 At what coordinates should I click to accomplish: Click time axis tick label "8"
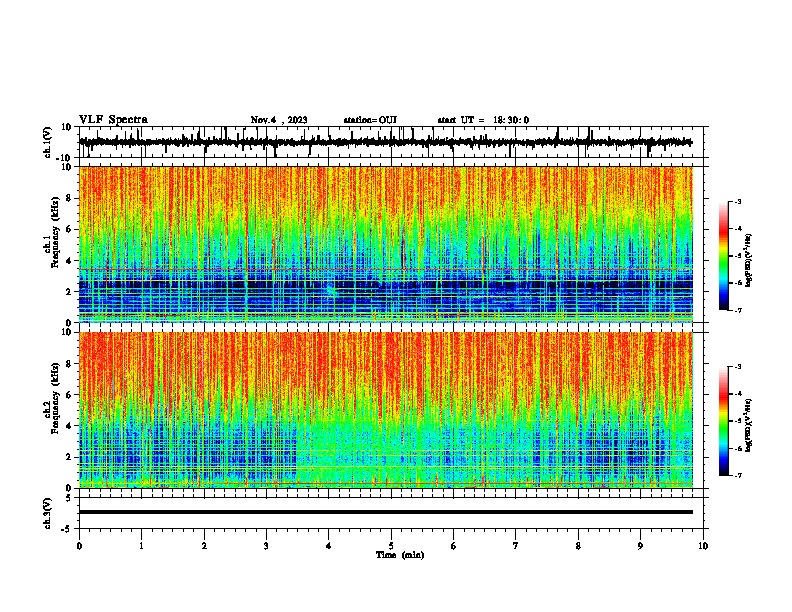point(578,546)
